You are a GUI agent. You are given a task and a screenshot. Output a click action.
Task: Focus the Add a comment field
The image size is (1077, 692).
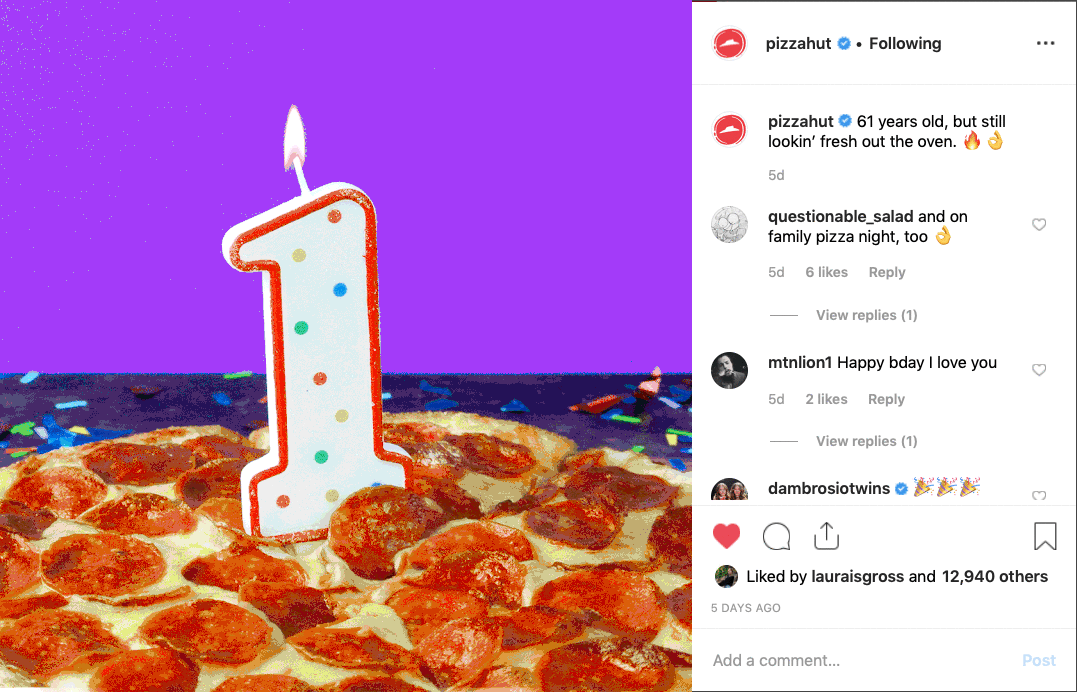click(x=862, y=660)
